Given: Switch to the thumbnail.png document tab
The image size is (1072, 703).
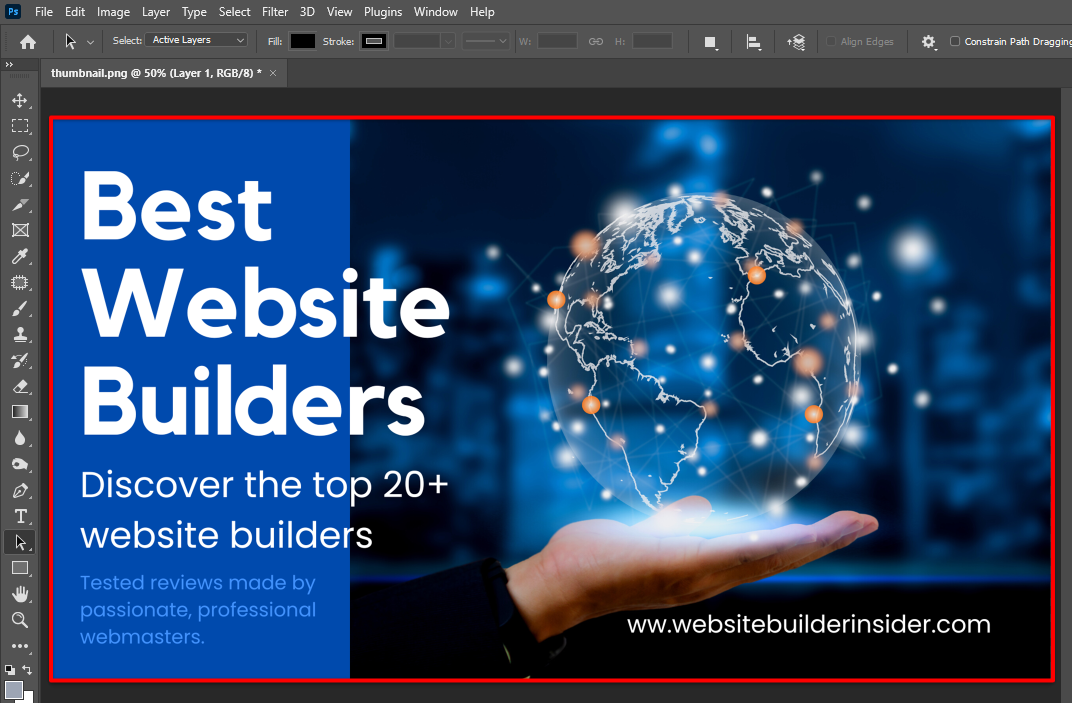Looking at the screenshot, I should click(156, 73).
